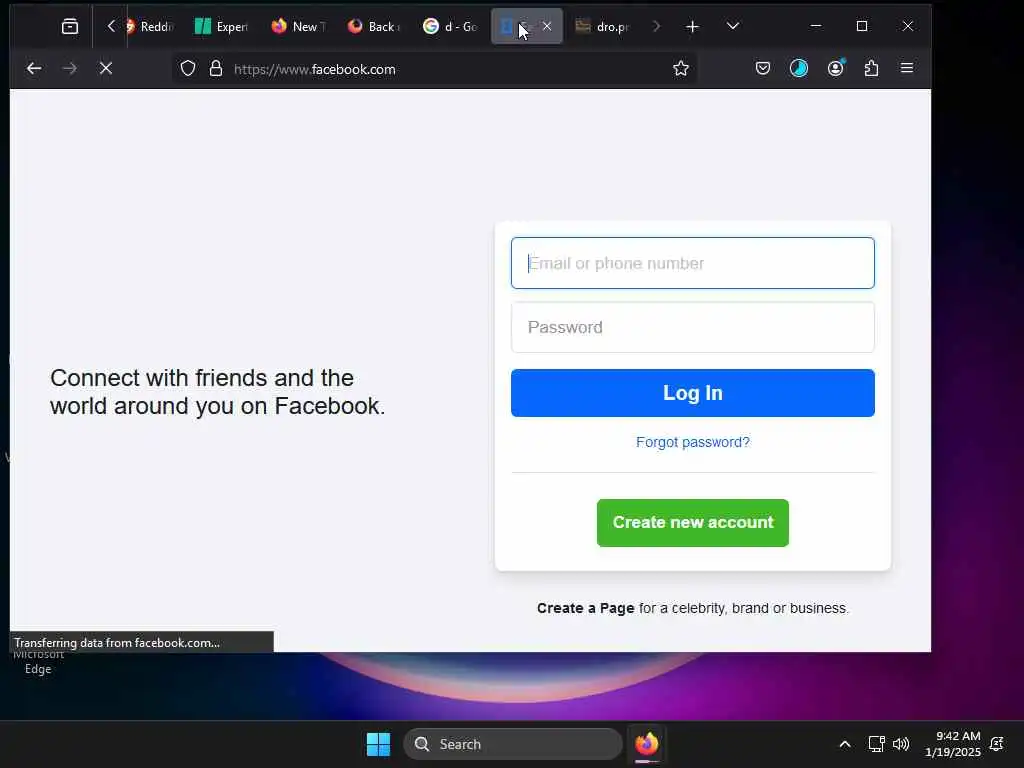This screenshot has height=768, width=1024.
Task: Click the Firefox taskbar icon
Action: coord(647,744)
